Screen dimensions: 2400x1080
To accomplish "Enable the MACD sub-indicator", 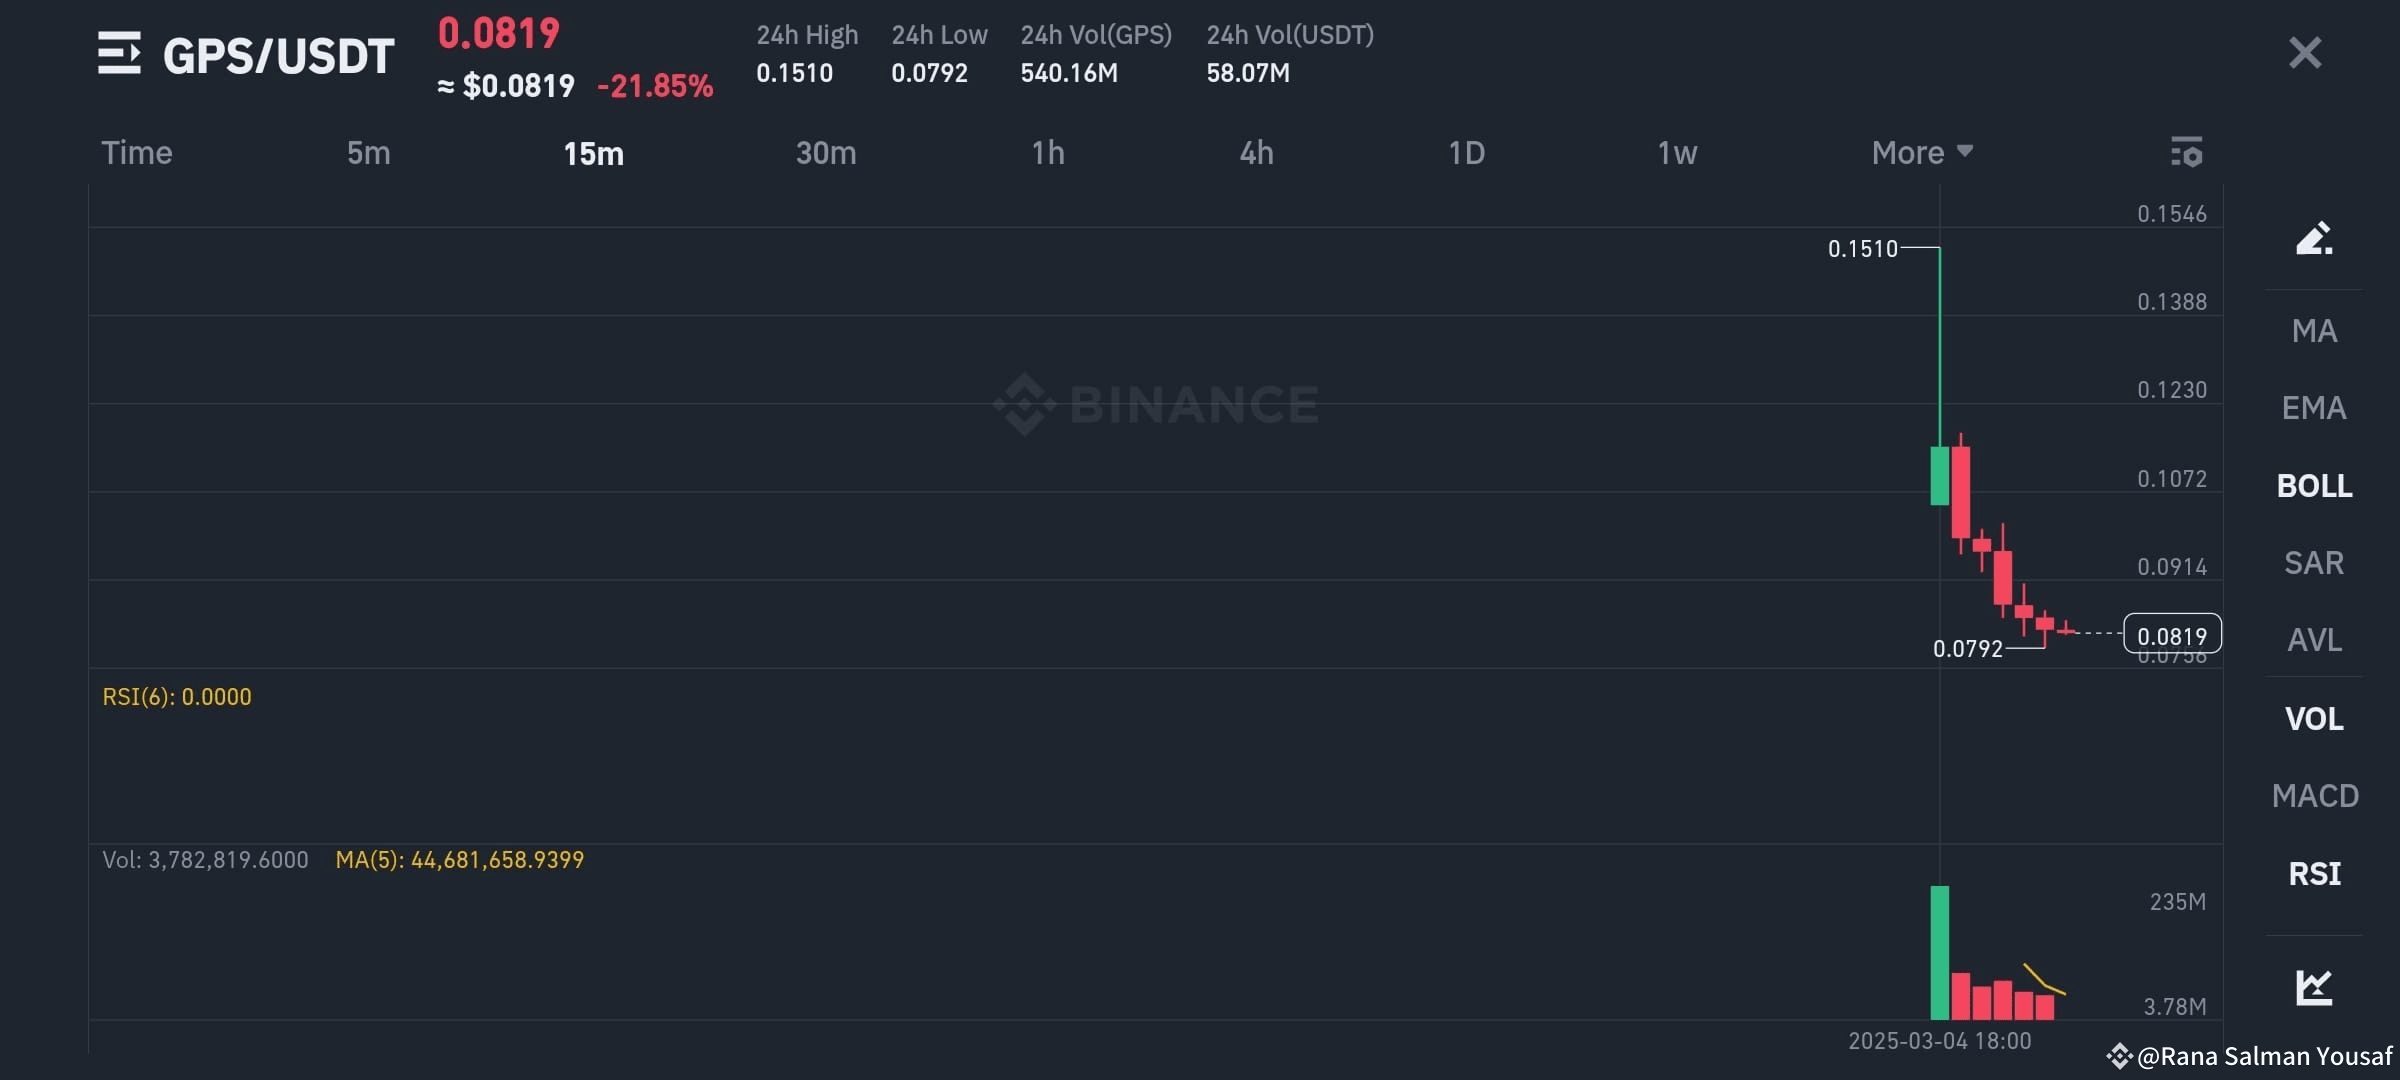I will [x=2315, y=796].
